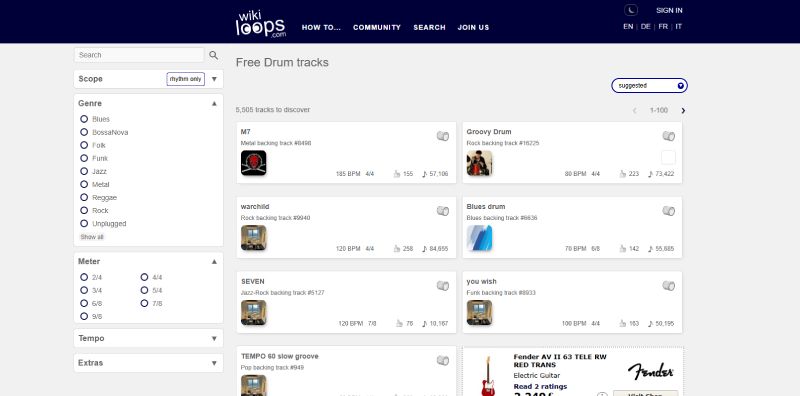Select BossaNova genre filter

point(84,132)
